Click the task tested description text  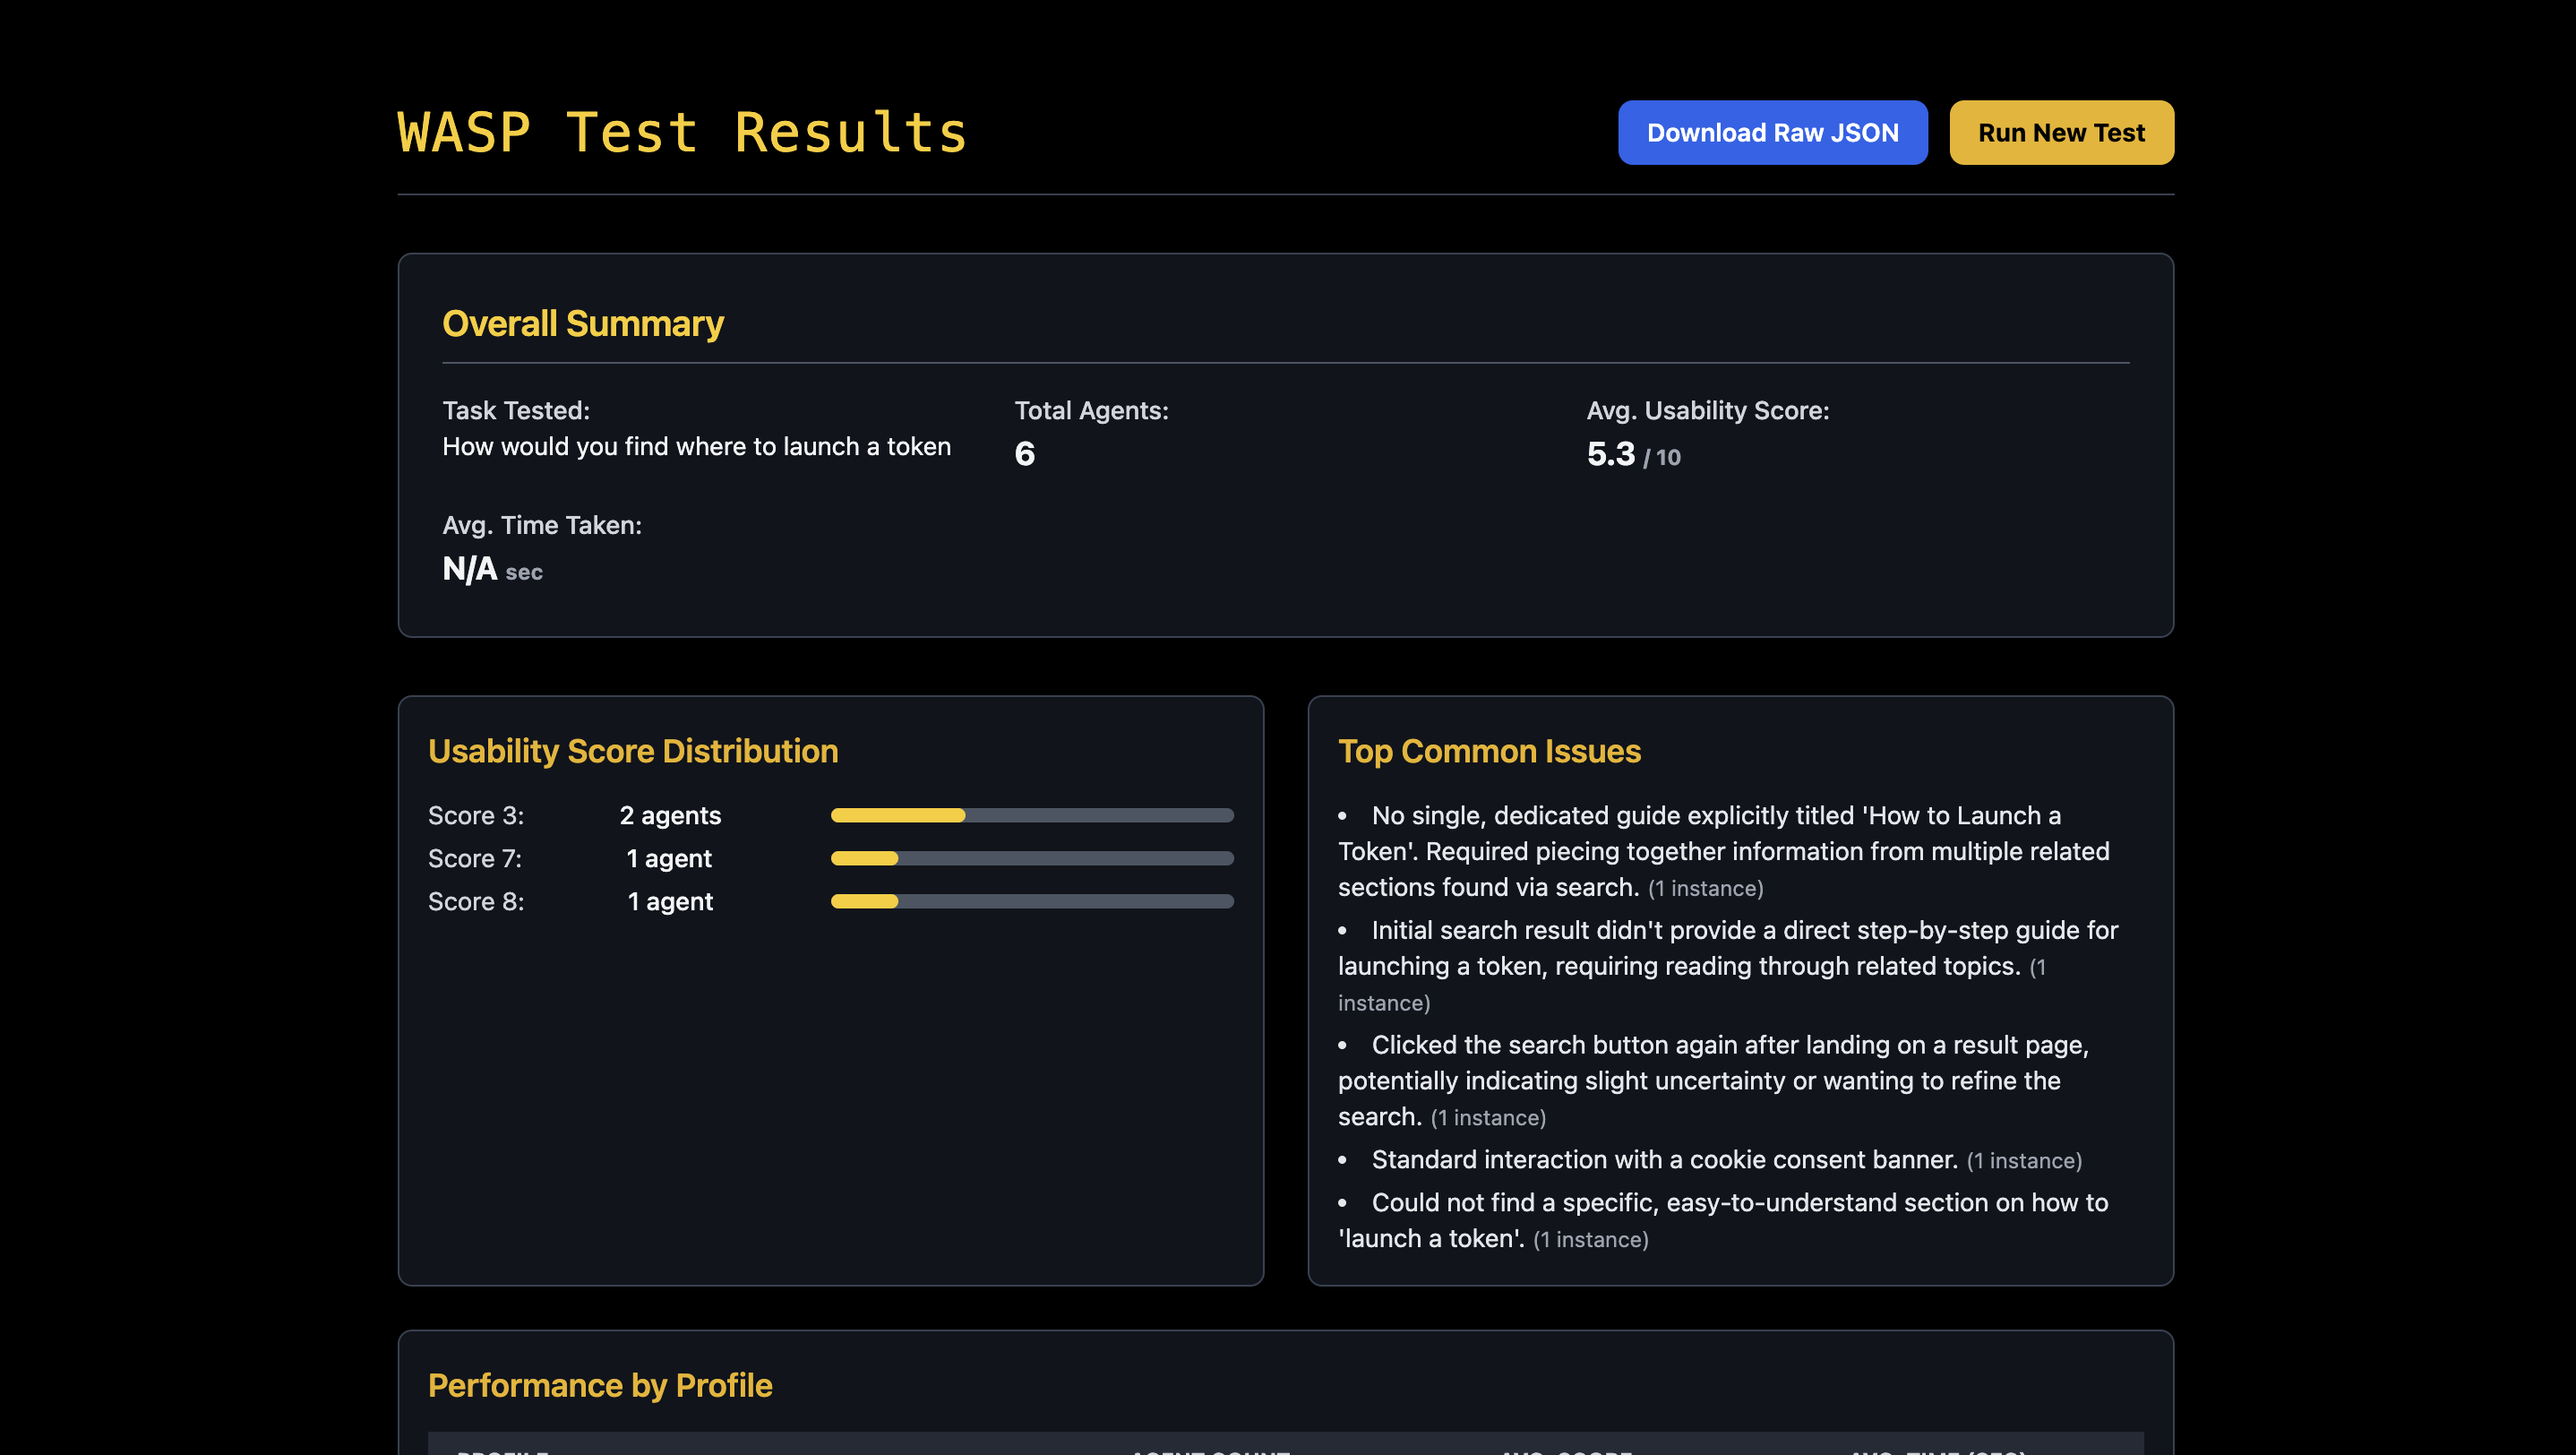[696, 447]
